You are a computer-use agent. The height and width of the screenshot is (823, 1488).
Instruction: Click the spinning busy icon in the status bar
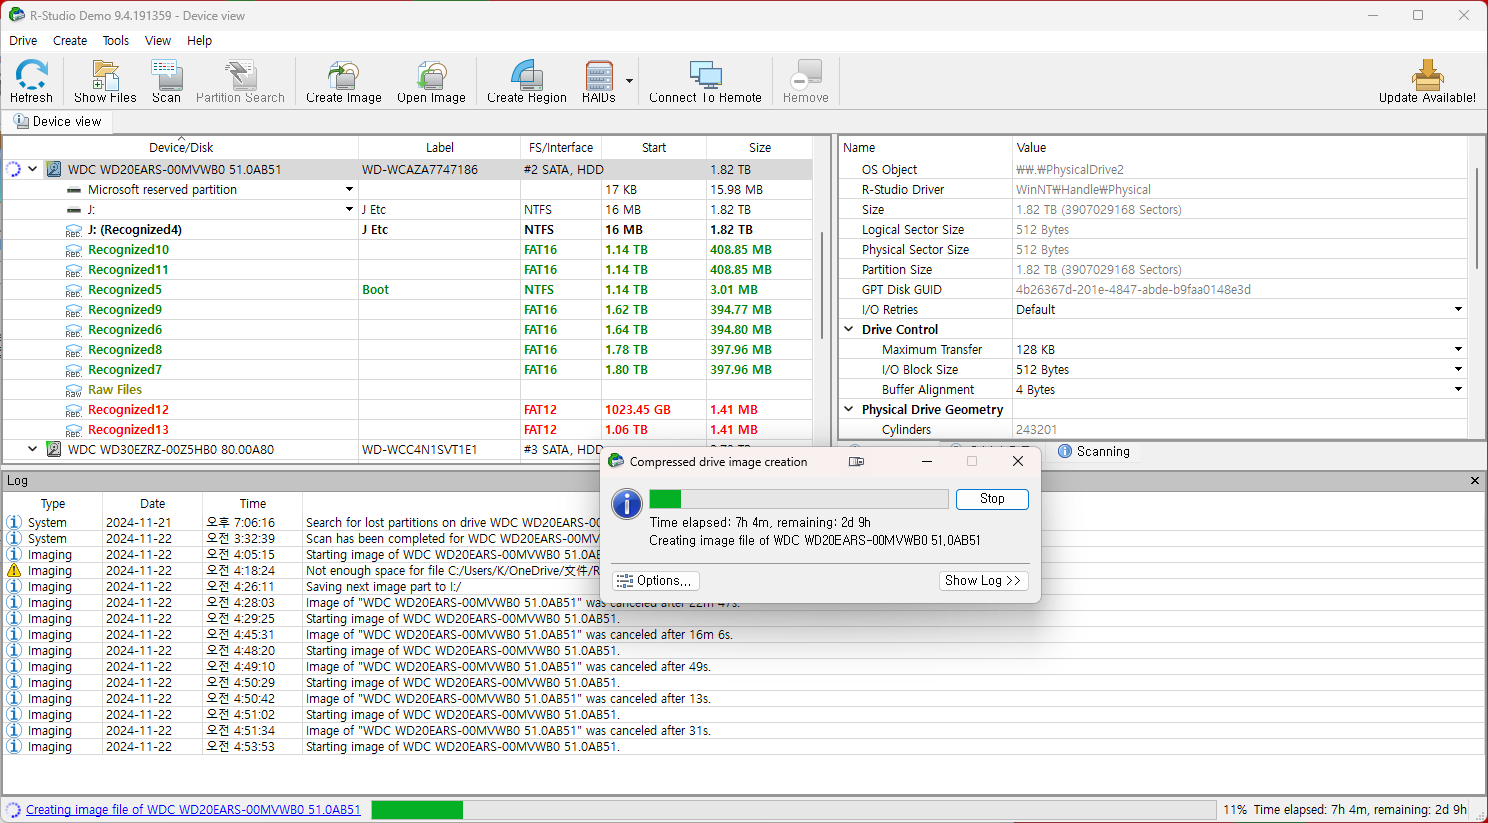(13, 809)
